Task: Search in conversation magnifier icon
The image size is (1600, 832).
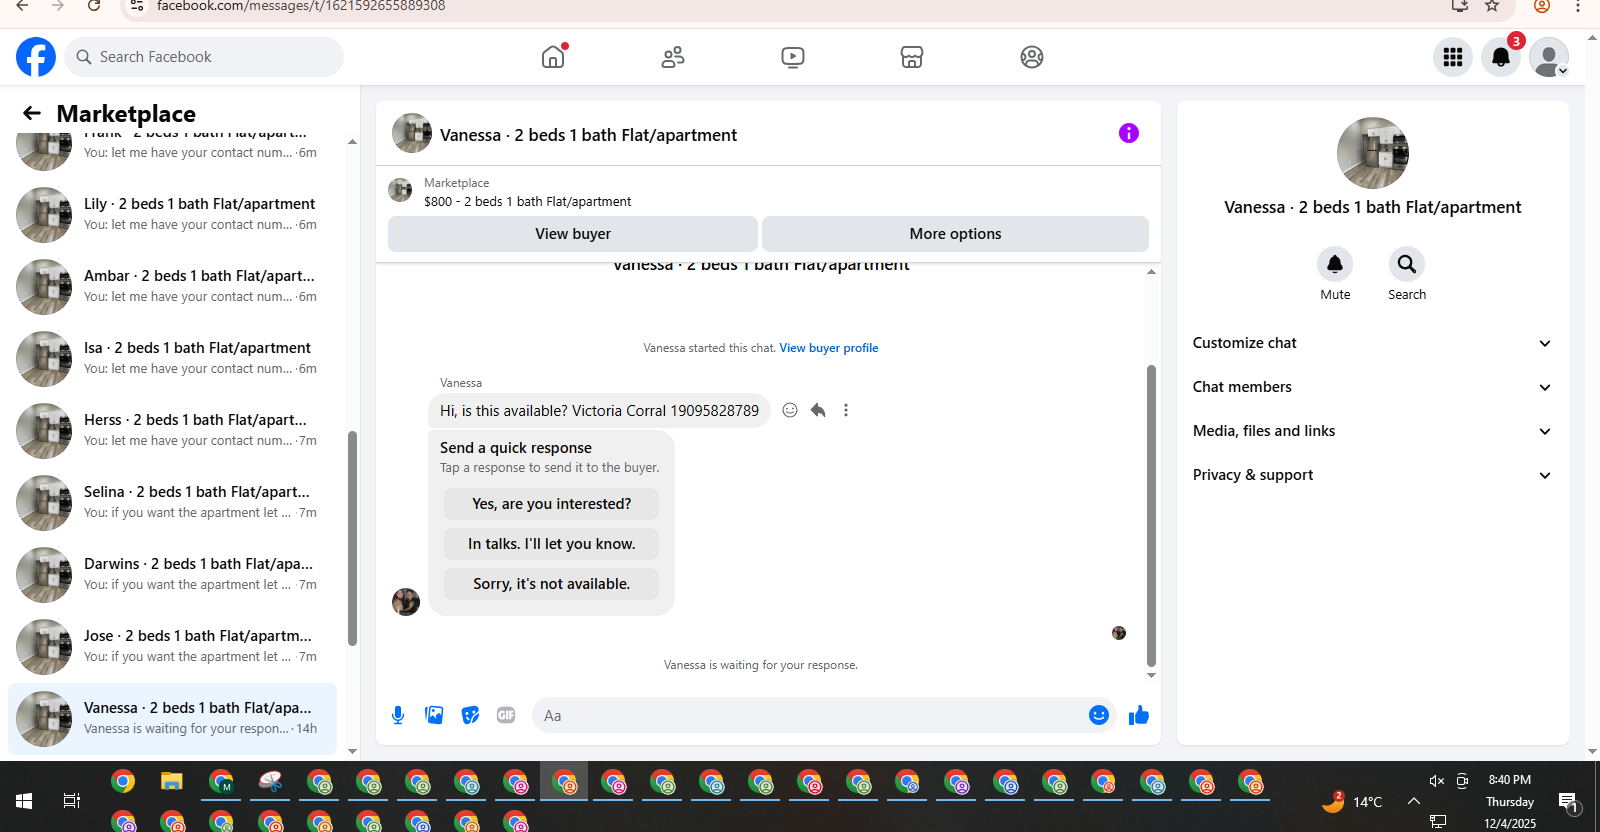Action: tap(1407, 264)
